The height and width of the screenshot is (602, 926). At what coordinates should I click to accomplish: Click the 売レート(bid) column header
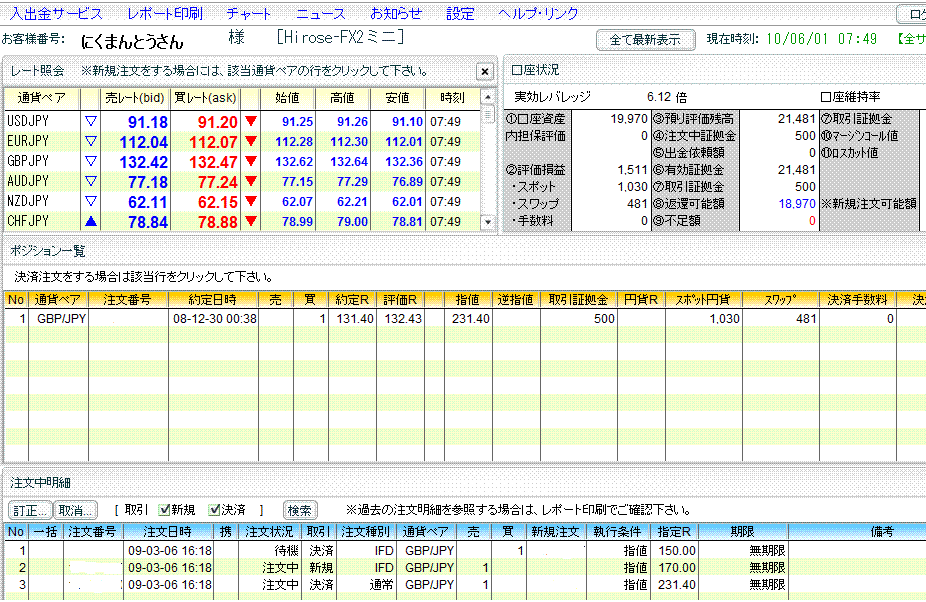point(135,98)
